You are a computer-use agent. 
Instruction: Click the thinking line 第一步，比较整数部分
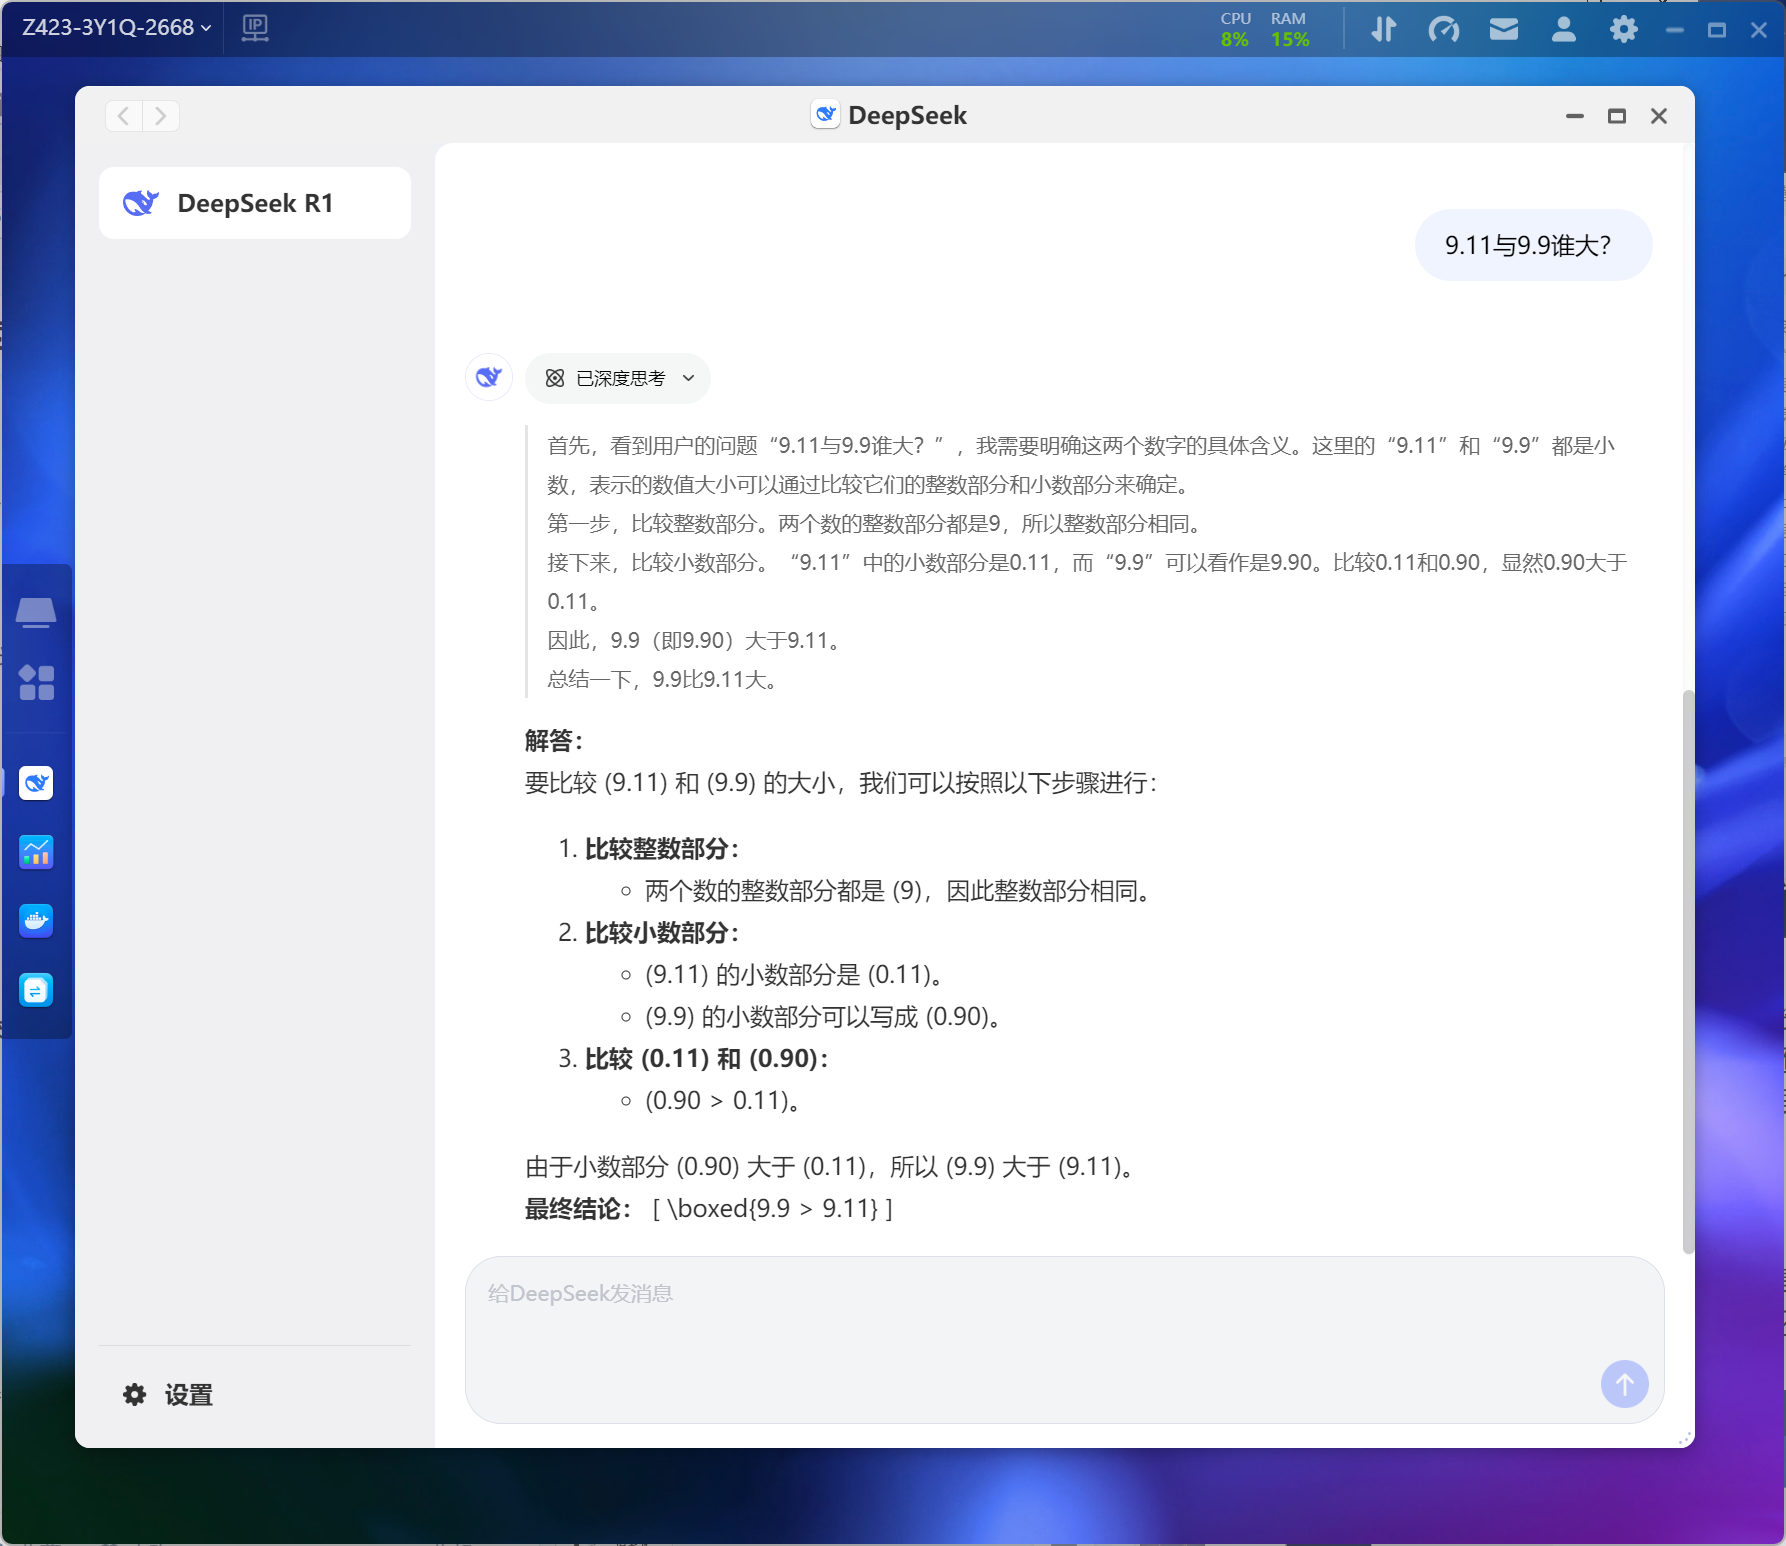click(875, 524)
